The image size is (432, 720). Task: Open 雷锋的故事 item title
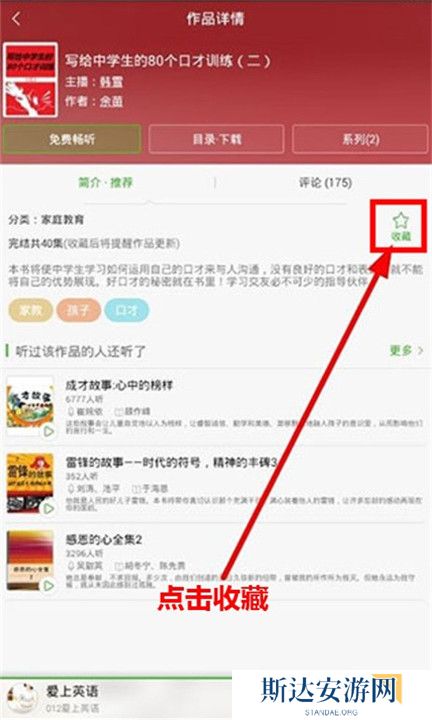pyautogui.click(x=171, y=462)
